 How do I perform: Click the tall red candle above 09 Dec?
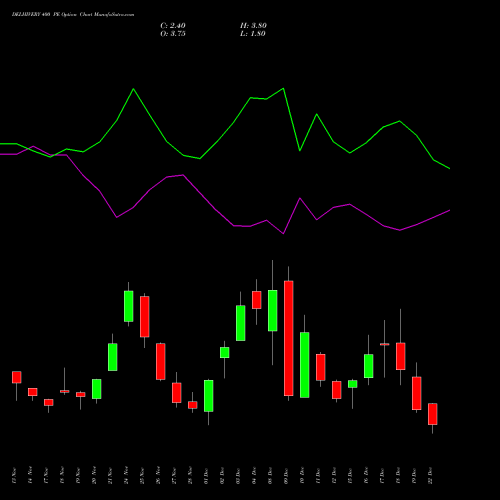(x=289, y=338)
